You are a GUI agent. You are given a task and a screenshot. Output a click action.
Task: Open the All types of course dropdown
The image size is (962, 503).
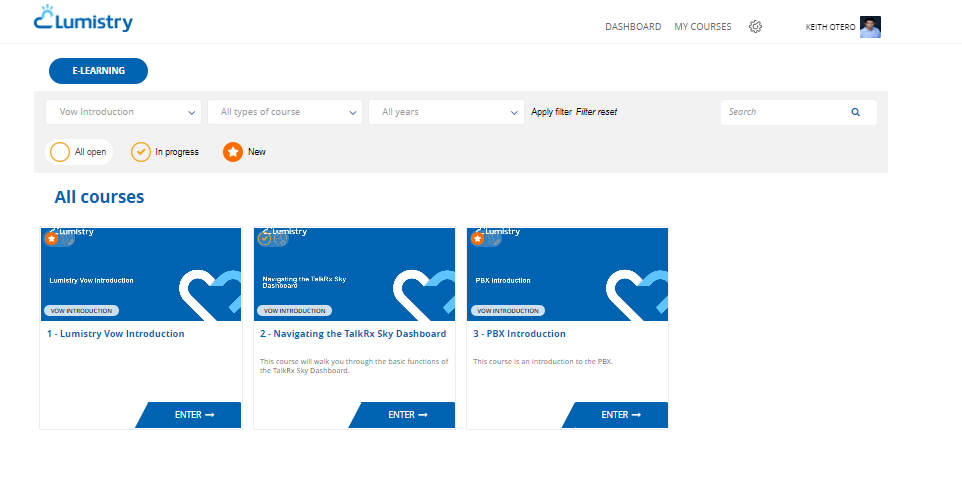click(x=285, y=112)
